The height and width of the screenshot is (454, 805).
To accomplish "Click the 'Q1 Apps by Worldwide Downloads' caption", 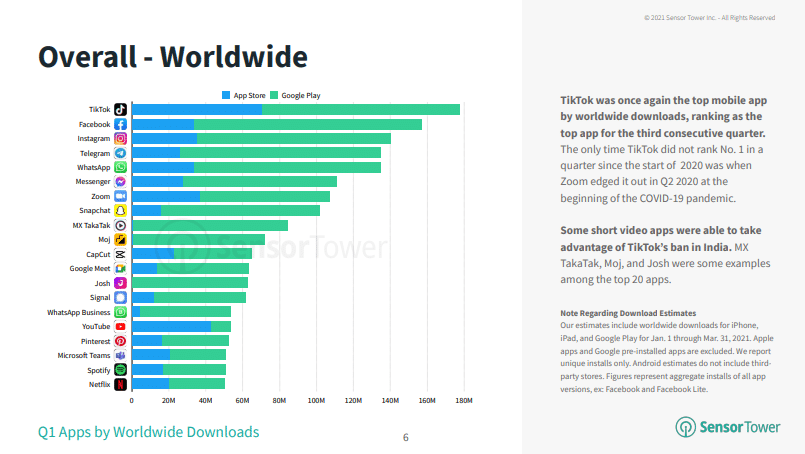I will coord(148,432).
